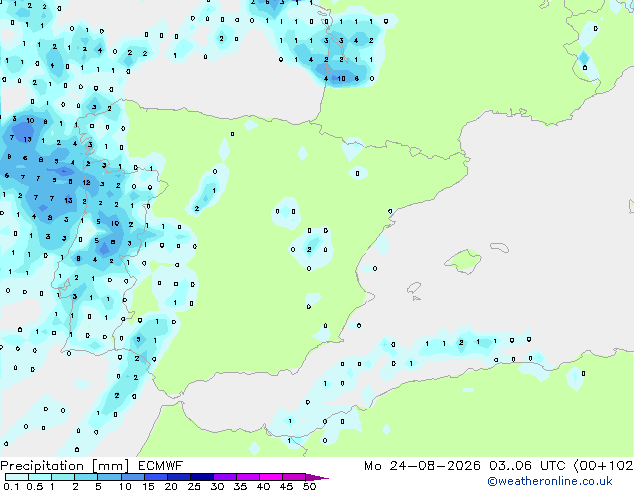The width and height of the screenshot is (634, 490).
Task: Open the weatheronline.co.uk link
Action: click(x=550, y=481)
